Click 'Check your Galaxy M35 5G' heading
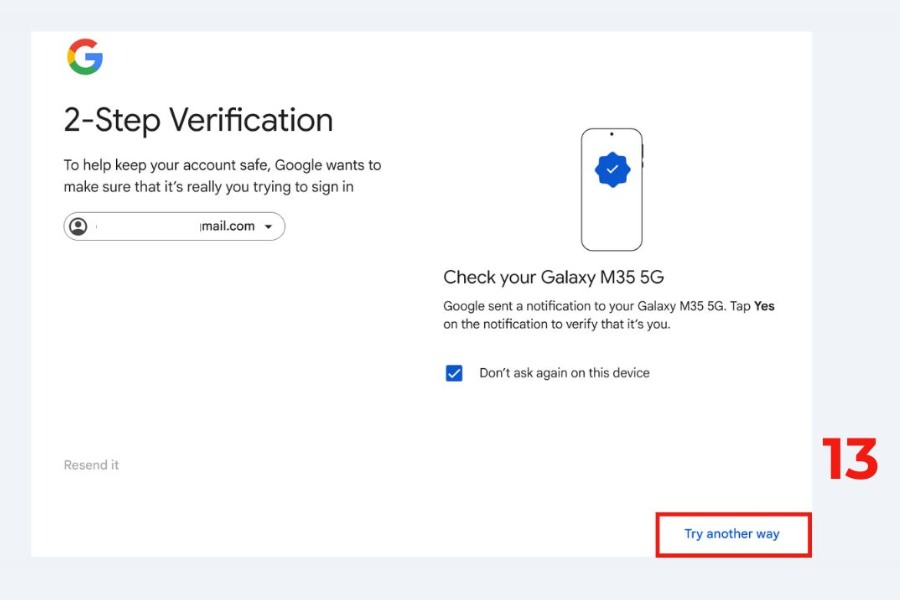This screenshot has height=600, width=900. pos(553,277)
